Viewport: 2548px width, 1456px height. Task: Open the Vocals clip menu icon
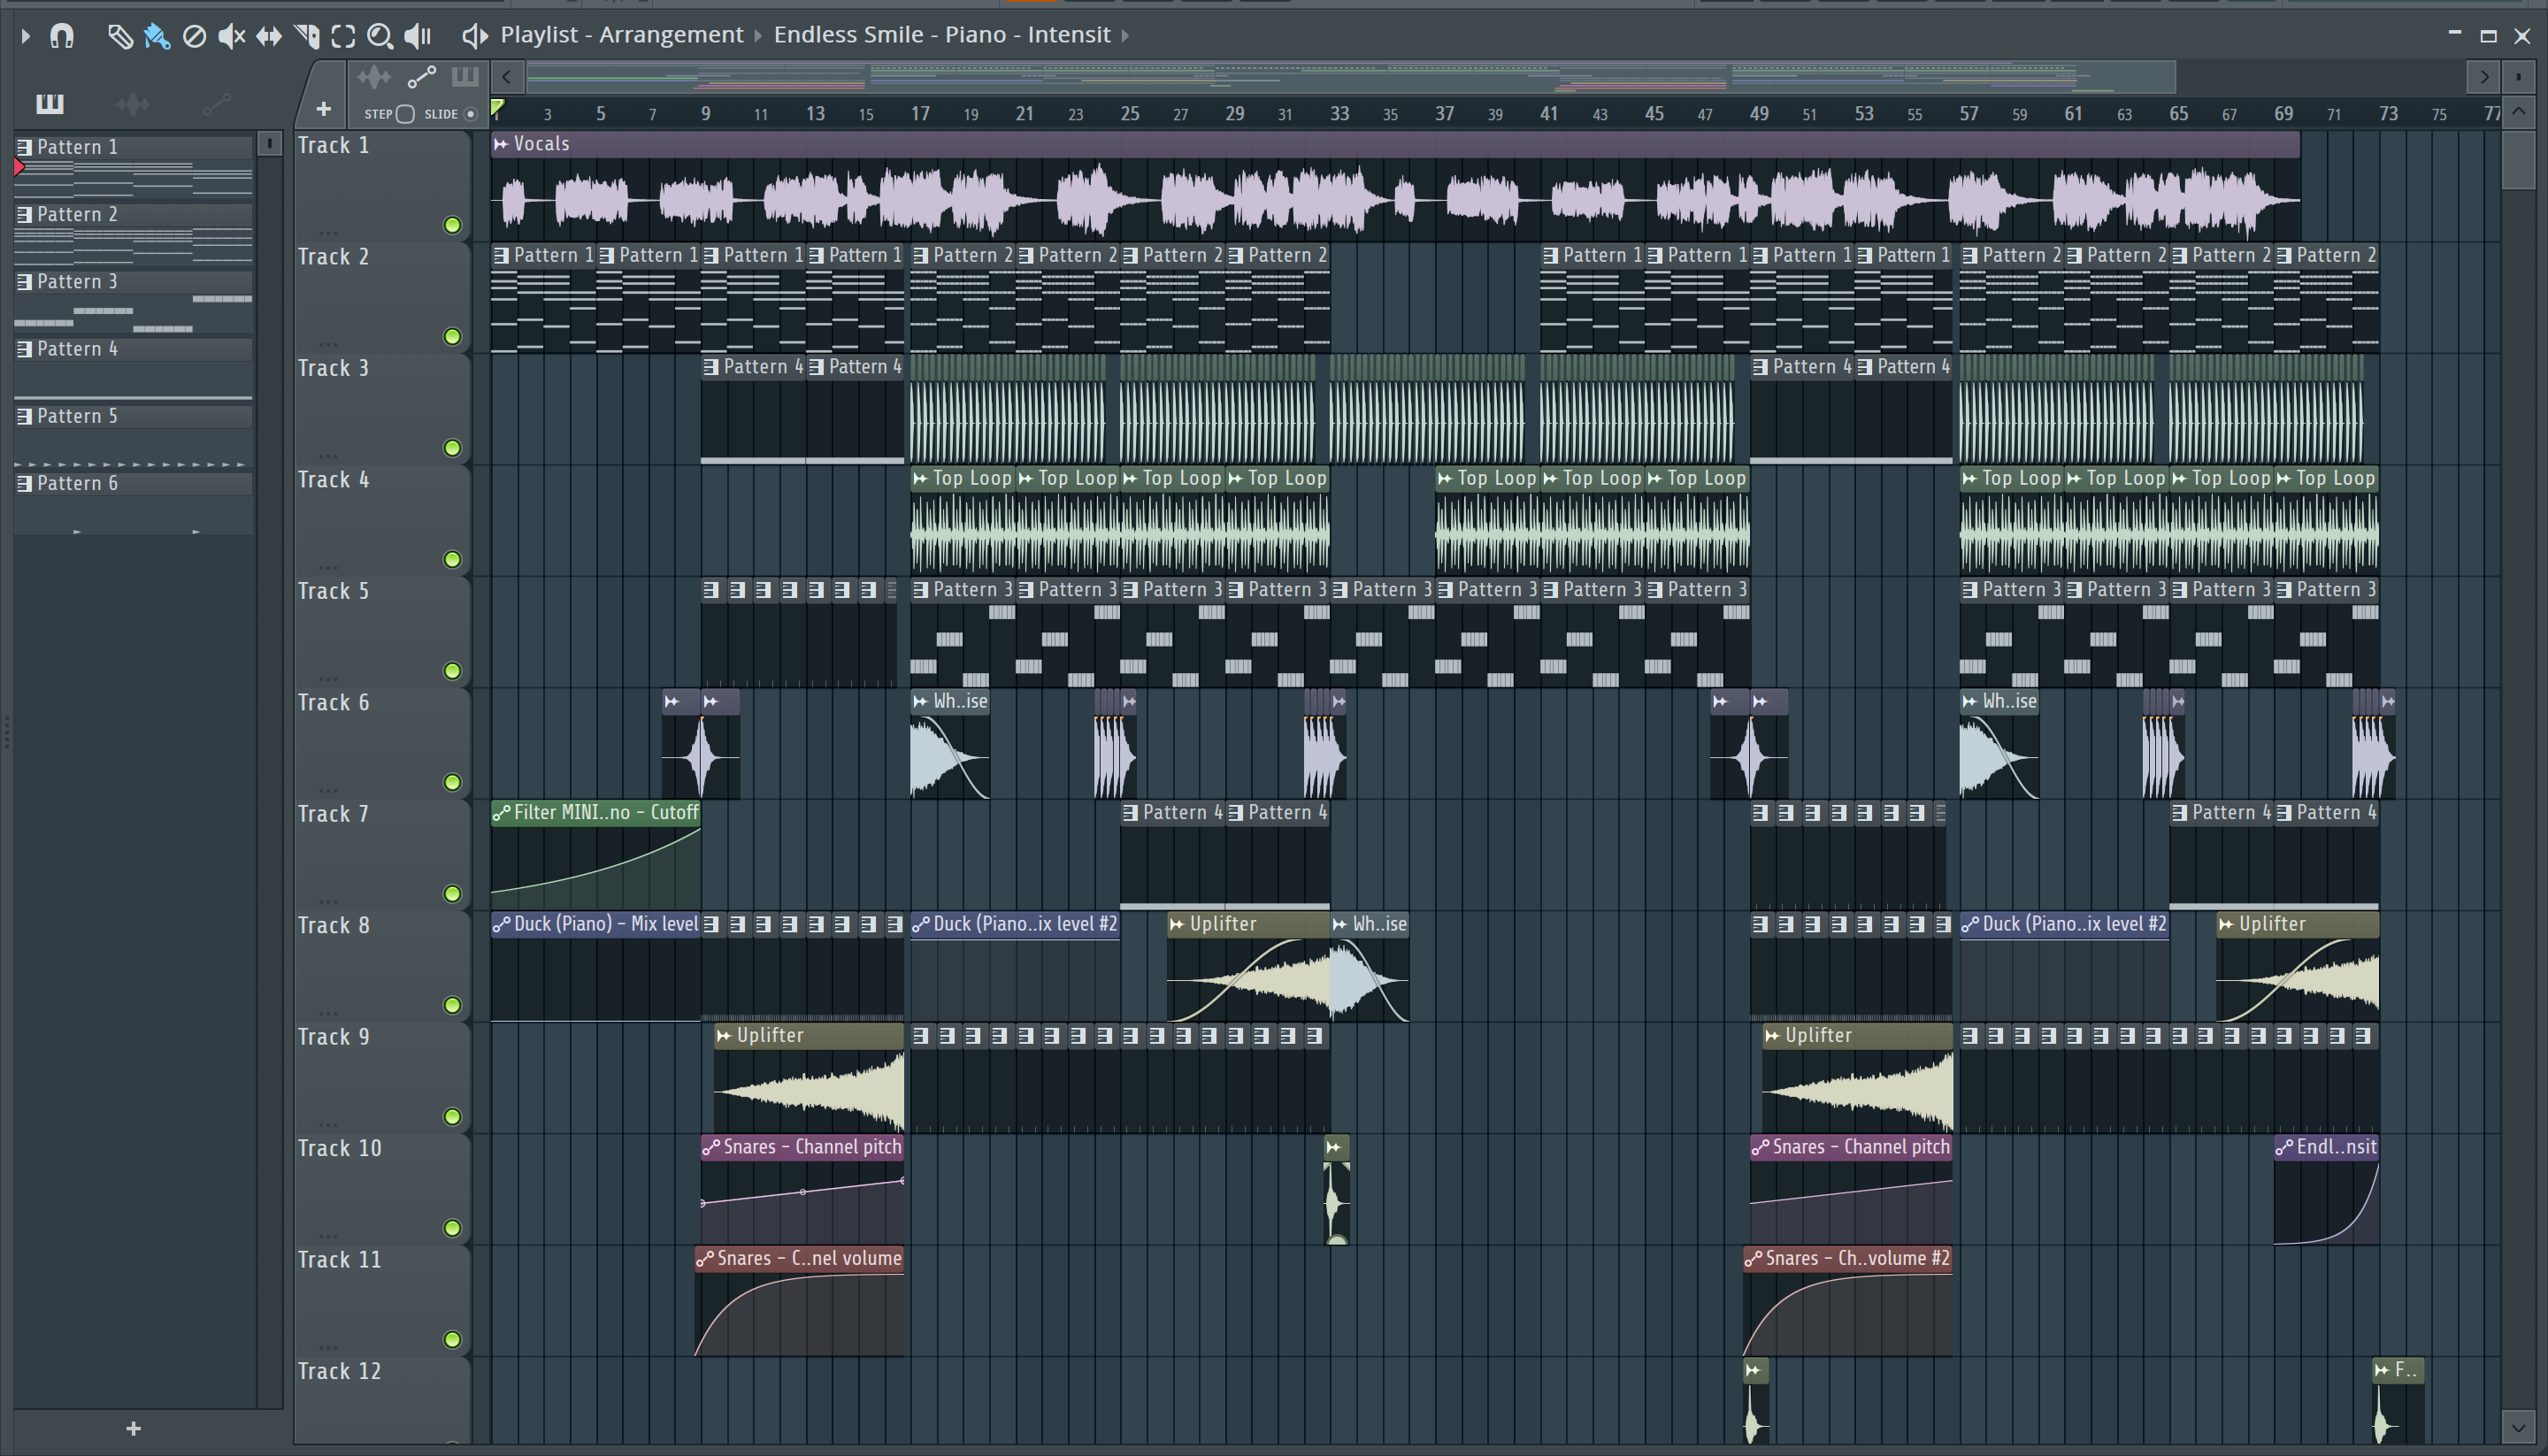[501, 144]
